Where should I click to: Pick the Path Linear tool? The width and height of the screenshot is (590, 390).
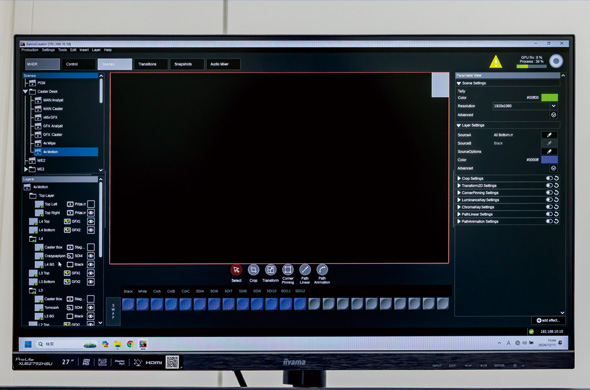[x=305, y=270]
